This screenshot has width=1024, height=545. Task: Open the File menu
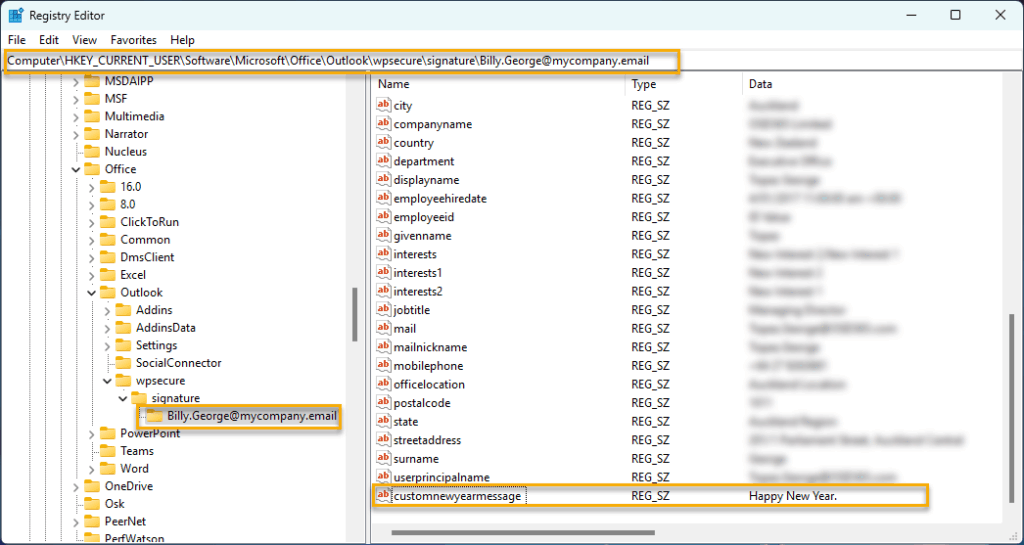pos(17,40)
